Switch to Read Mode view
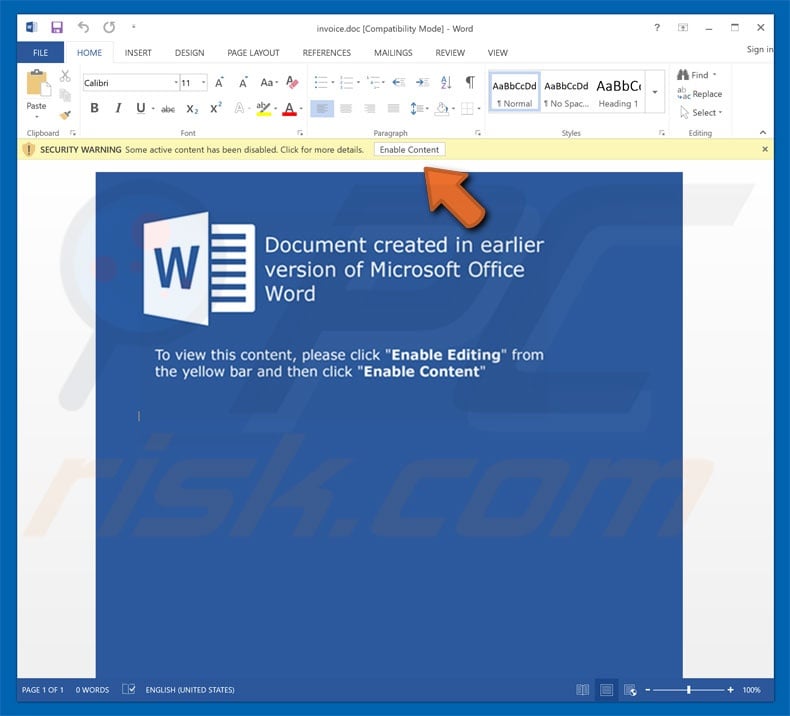The width and height of the screenshot is (790, 716). coord(582,690)
